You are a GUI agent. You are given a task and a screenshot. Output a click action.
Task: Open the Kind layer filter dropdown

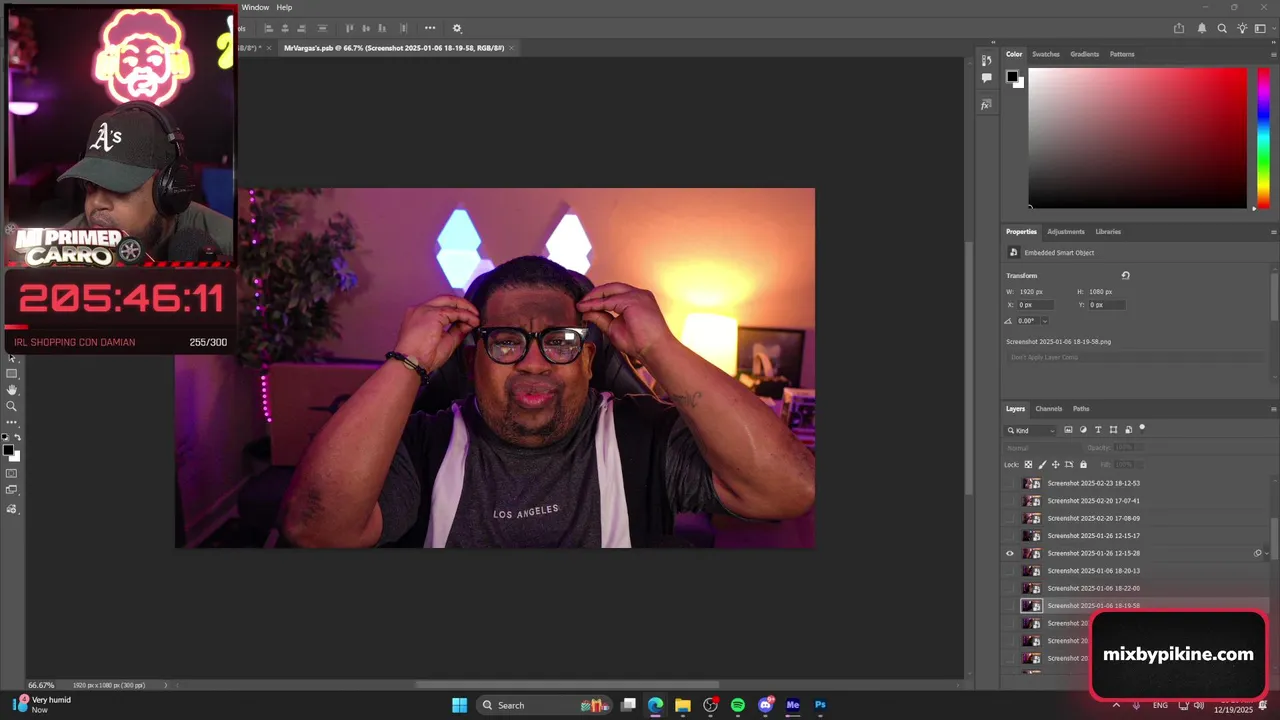(1031, 430)
